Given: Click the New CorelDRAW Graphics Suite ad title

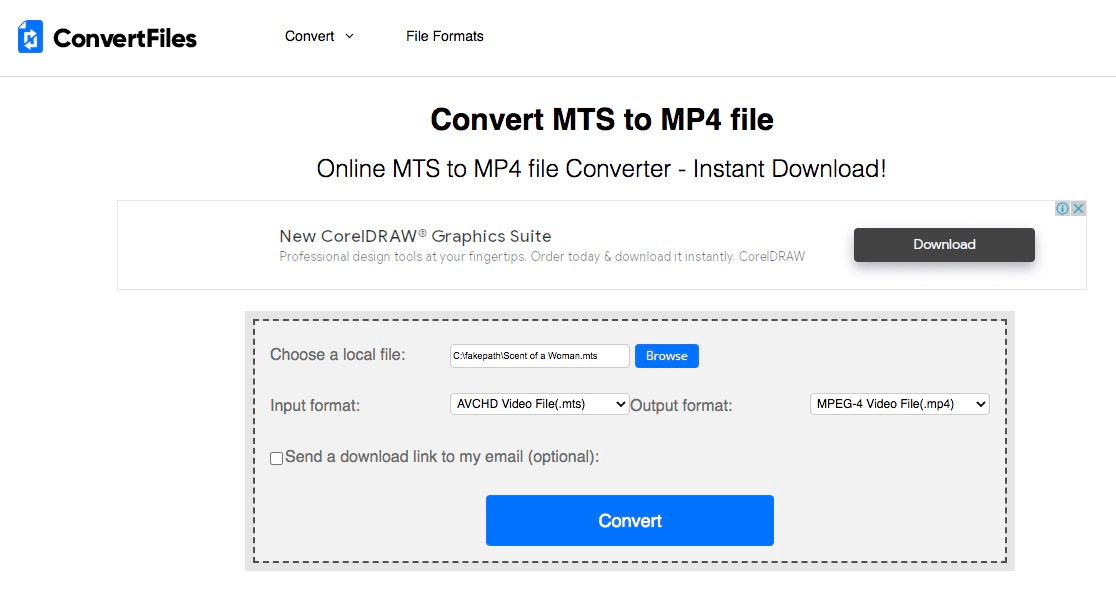Looking at the screenshot, I should pos(415,236).
